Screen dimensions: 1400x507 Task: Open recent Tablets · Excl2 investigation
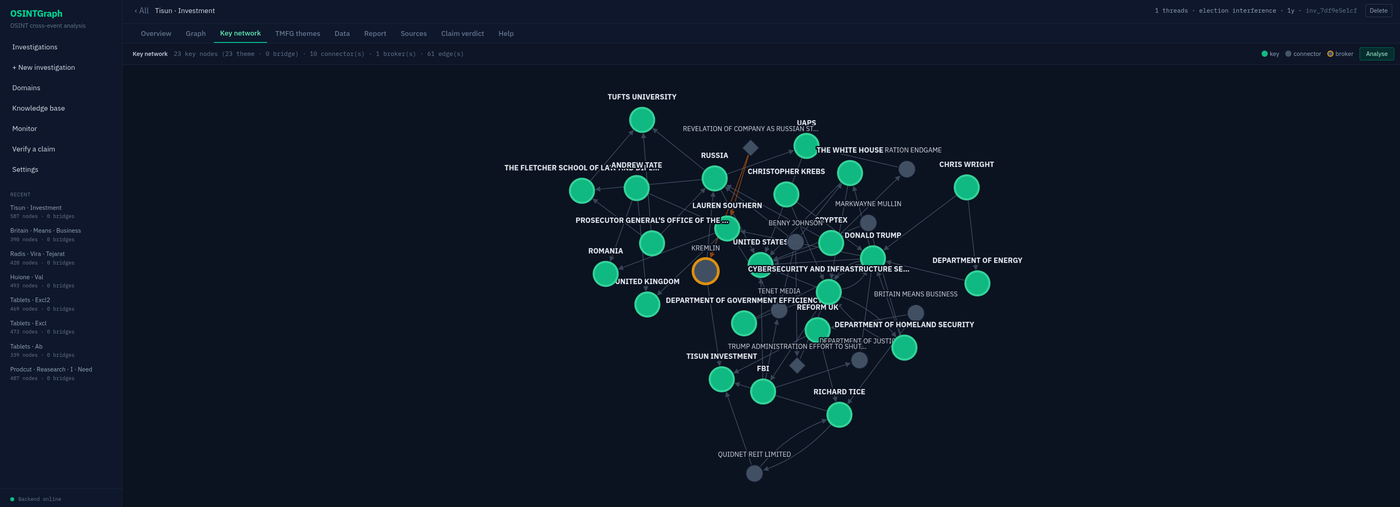[x=61, y=303]
